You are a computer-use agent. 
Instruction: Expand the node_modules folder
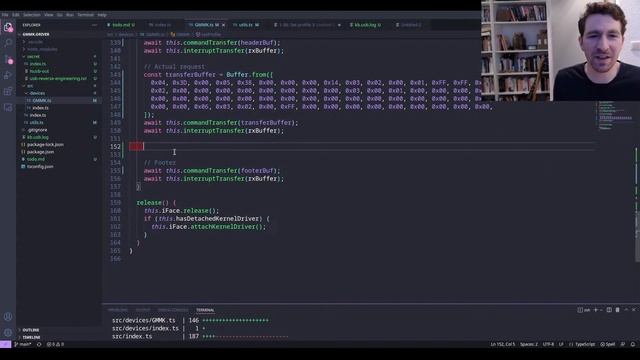point(42,49)
